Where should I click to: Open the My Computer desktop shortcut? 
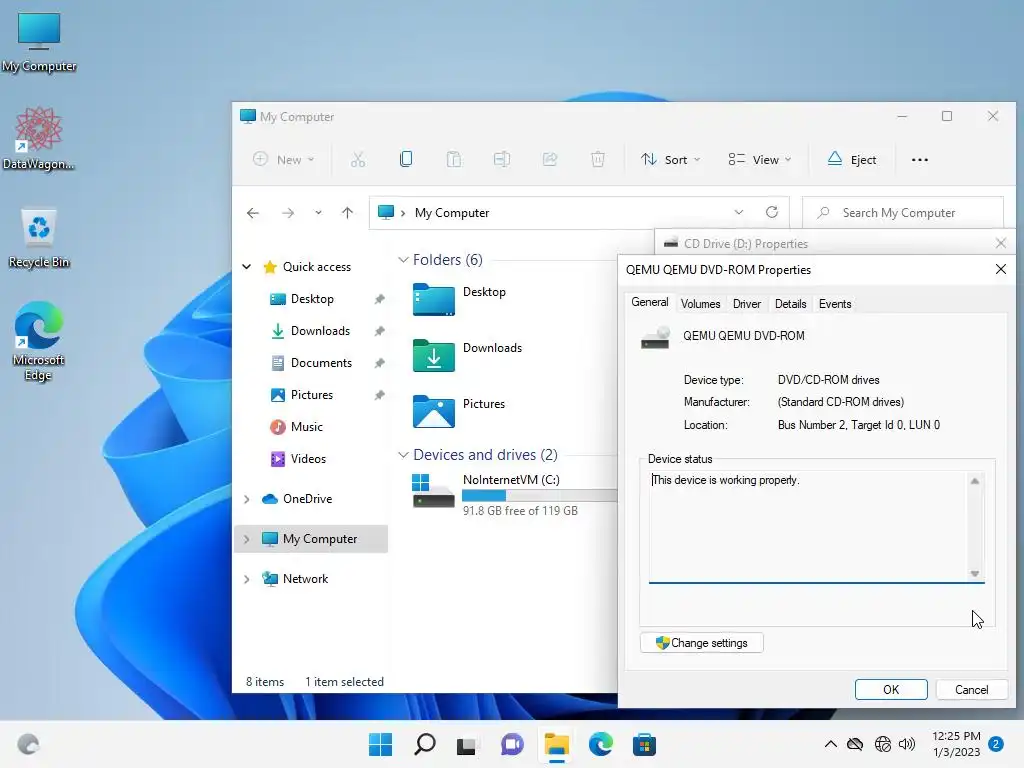(x=39, y=42)
